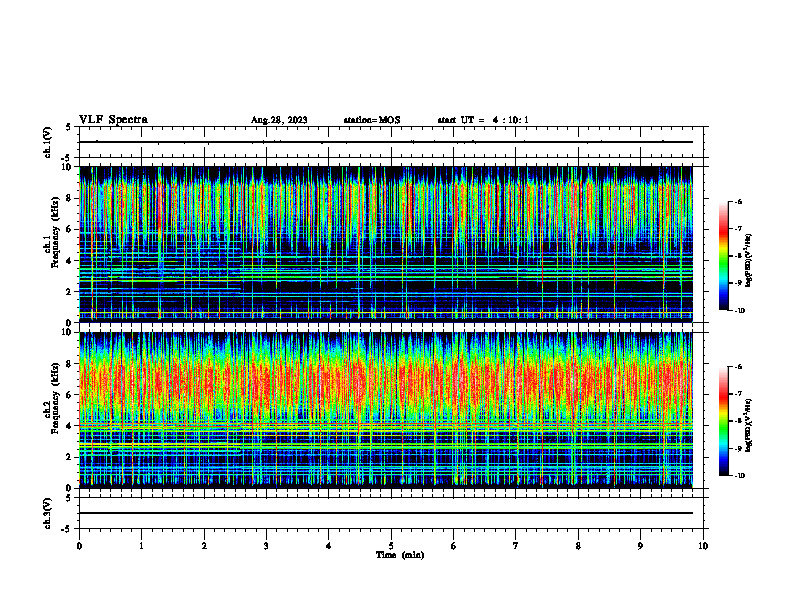Click the ch.1 spectrogram color bar
This screenshot has width=792, height=612.
point(724,256)
